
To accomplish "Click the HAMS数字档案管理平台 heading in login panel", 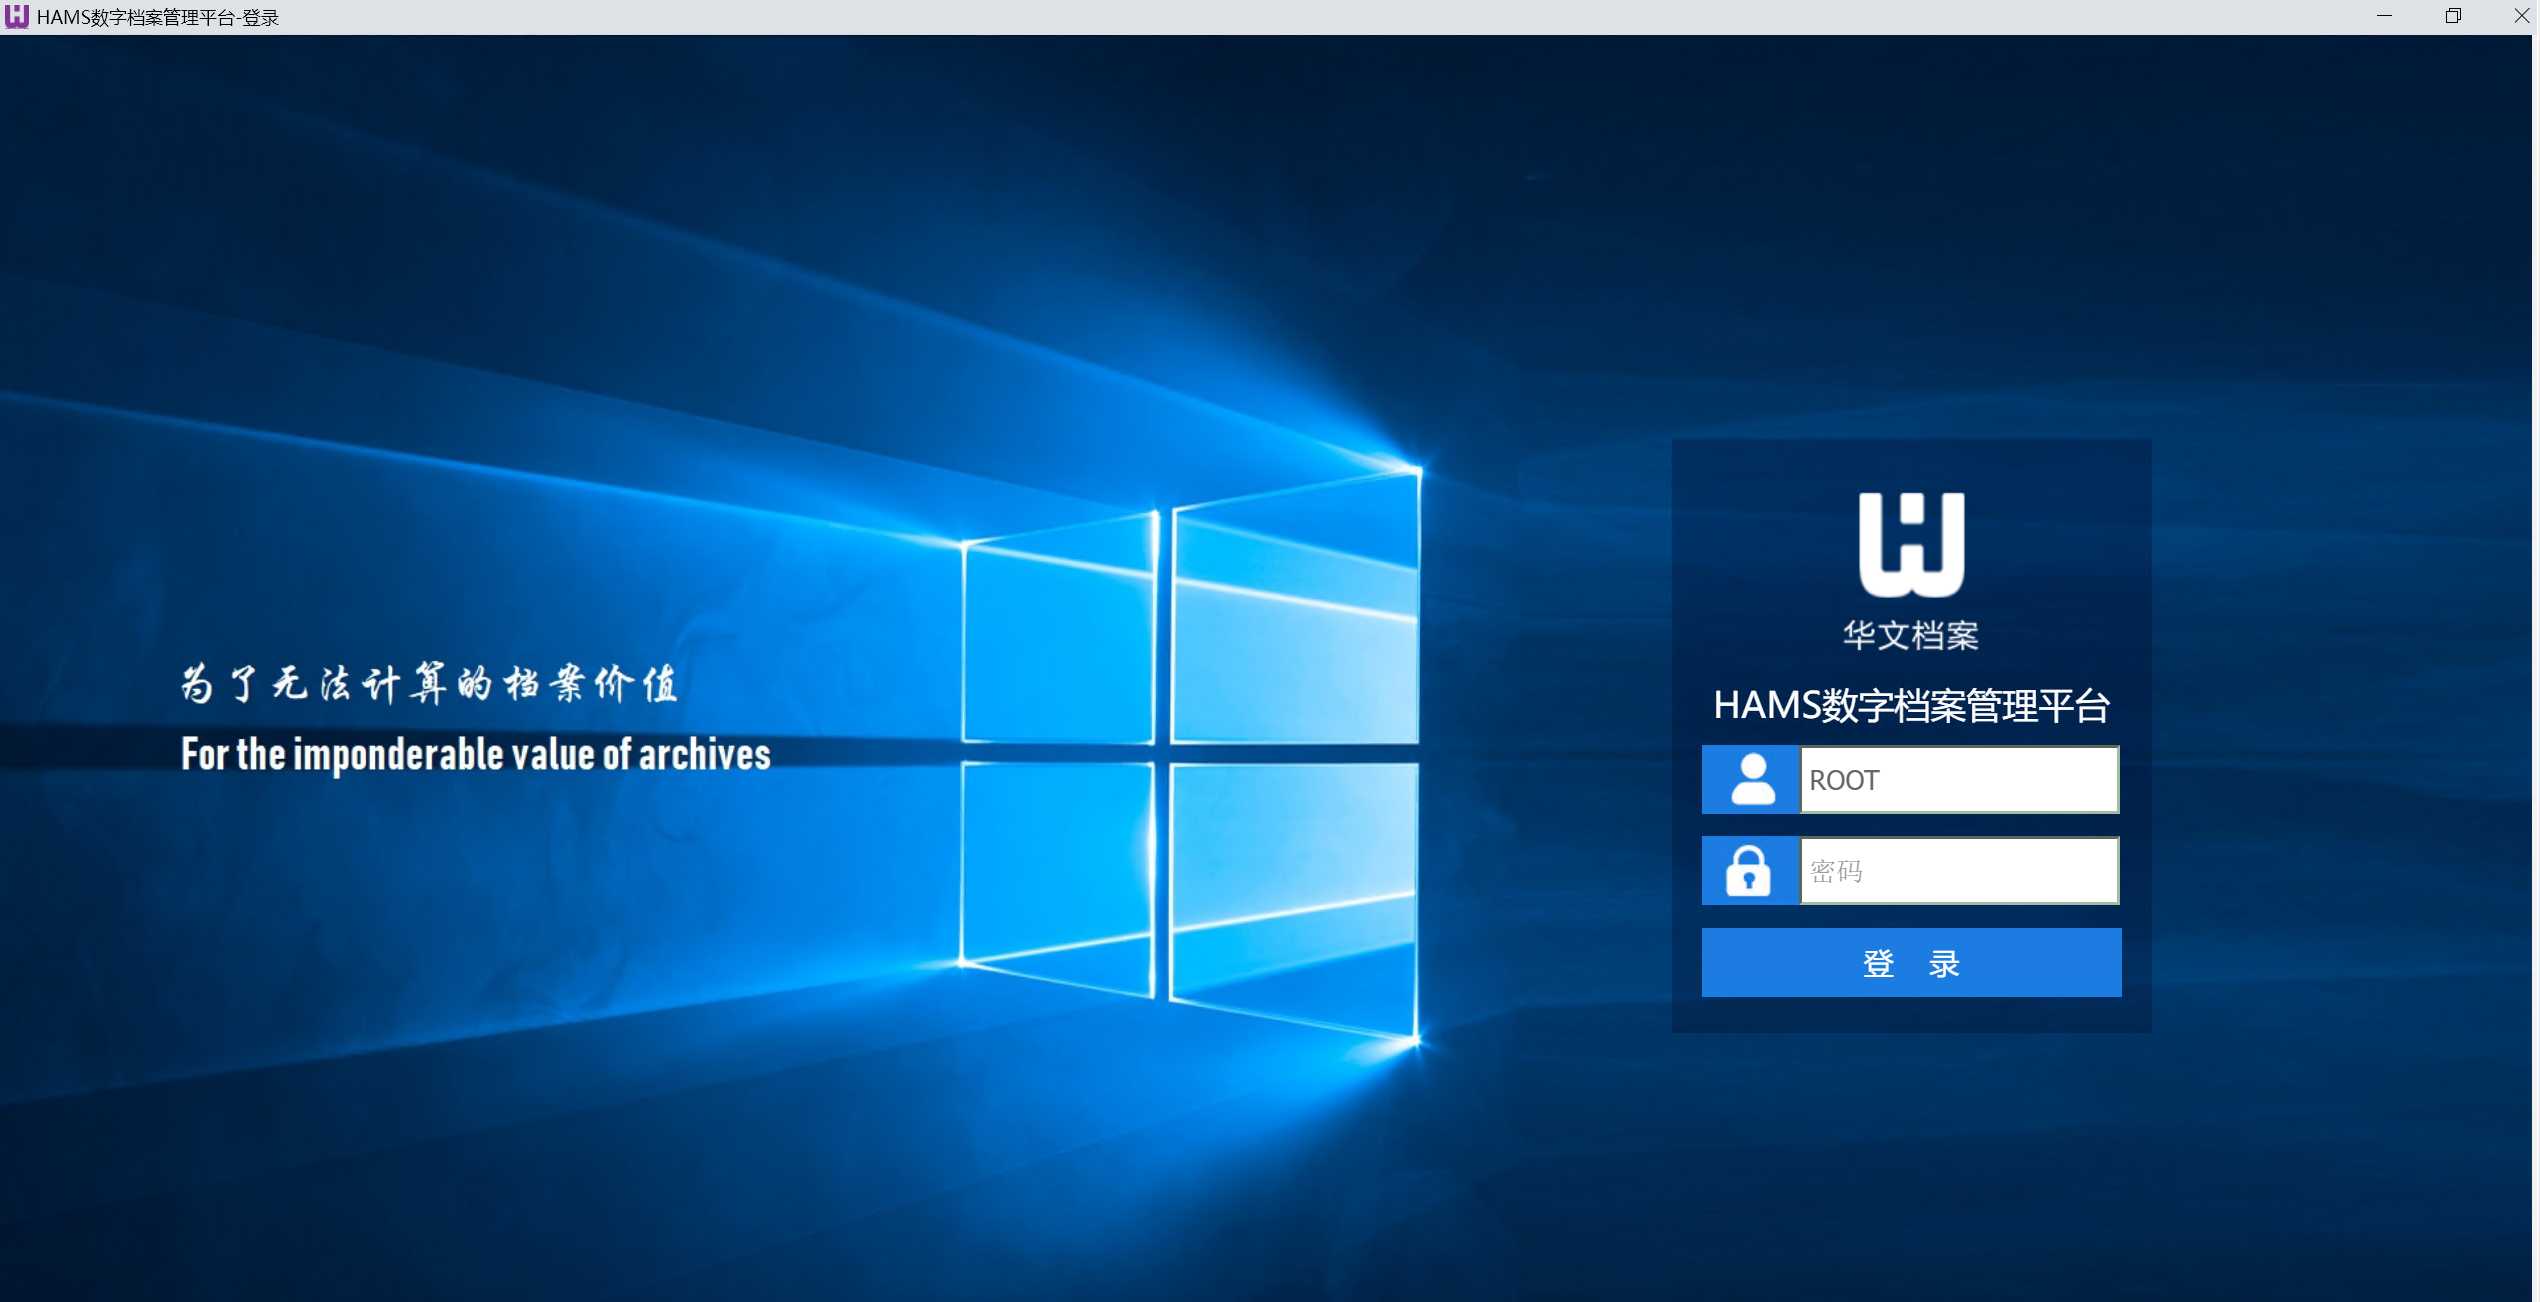I will click(1911, 706).
